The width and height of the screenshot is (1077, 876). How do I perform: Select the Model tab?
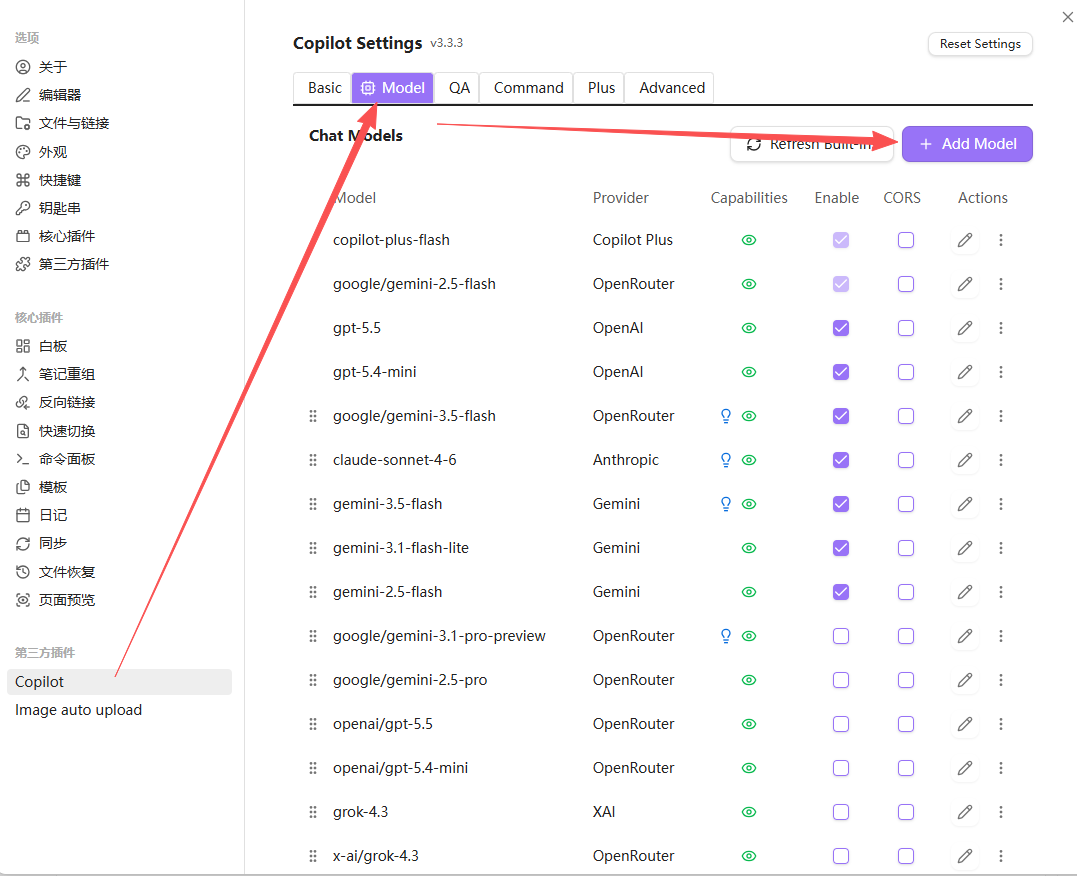(393, 88)
